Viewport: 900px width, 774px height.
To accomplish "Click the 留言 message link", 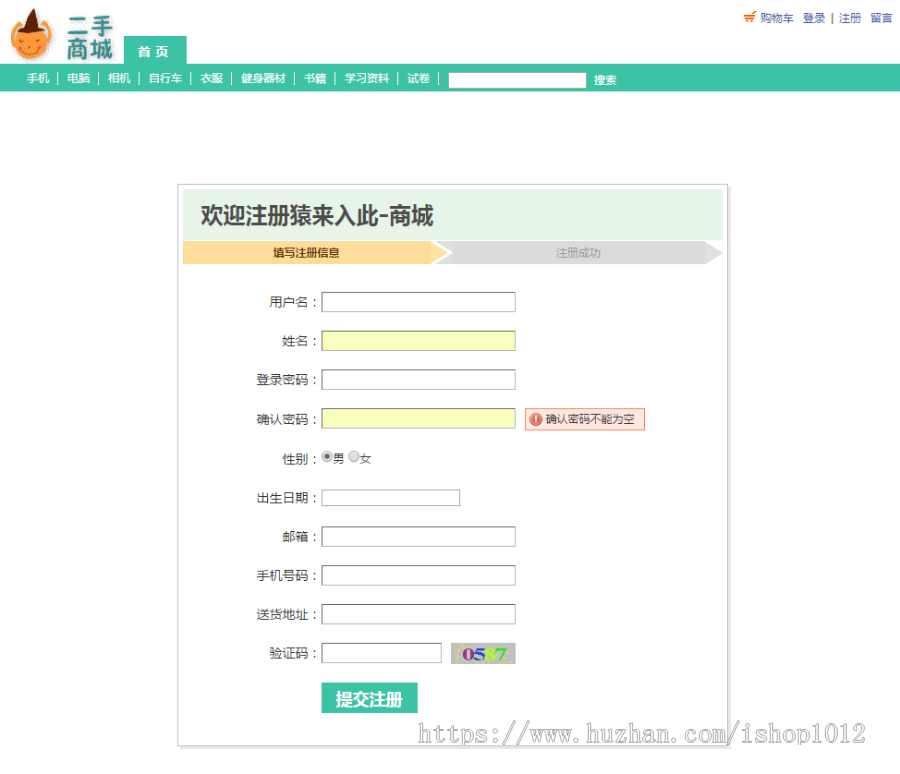I will click(882, 17).
